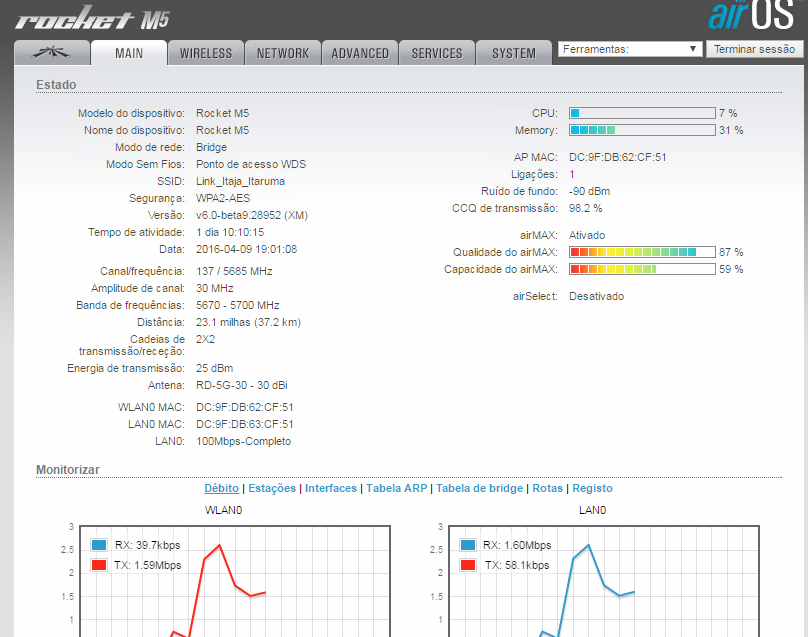This screenshot has width=808, height=637.
Task: Select antenna value RD-5G-30 - 30 dBi
Action: [x=242, y=385]
